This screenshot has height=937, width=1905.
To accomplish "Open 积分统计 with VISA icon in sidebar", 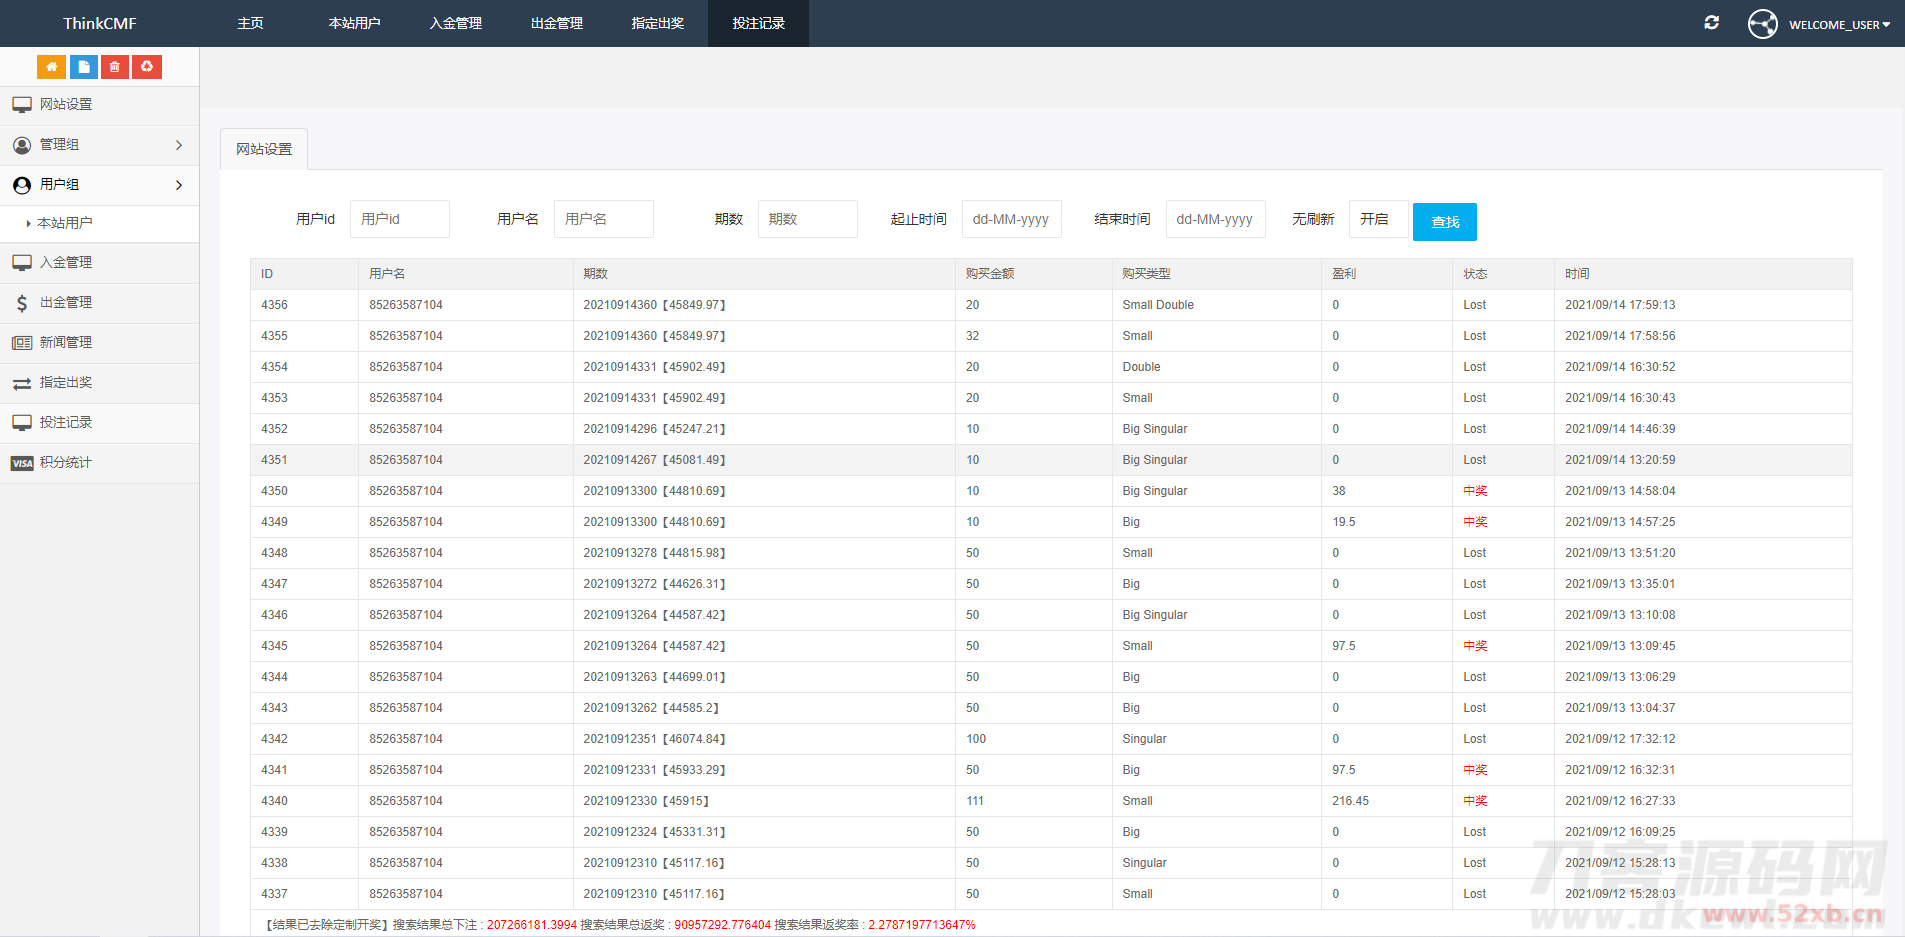I will coord(66,462).
